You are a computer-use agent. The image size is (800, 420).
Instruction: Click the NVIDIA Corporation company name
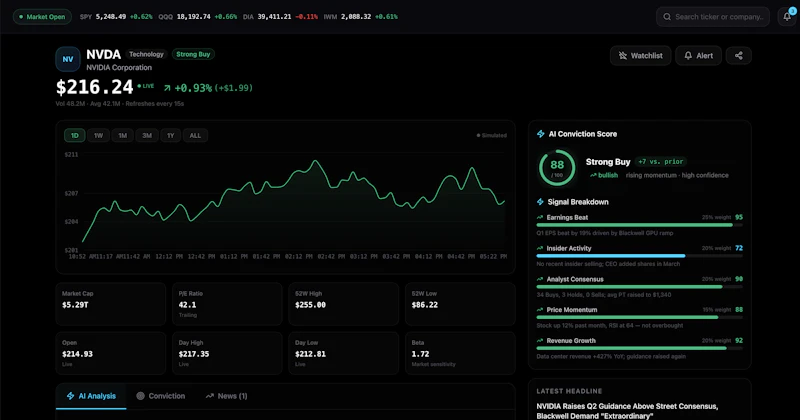coord(119,67)
